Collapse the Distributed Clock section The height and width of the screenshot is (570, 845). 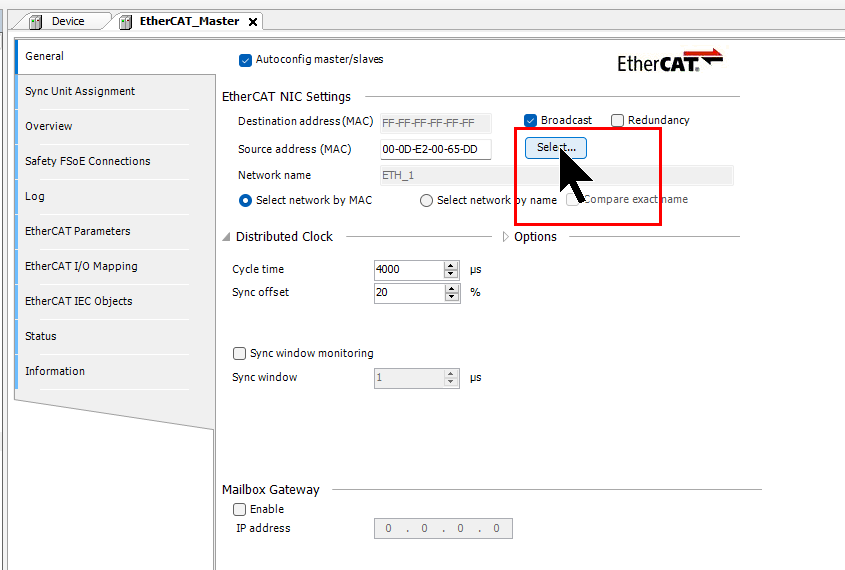pyautogui.click(x=225, y=237)
